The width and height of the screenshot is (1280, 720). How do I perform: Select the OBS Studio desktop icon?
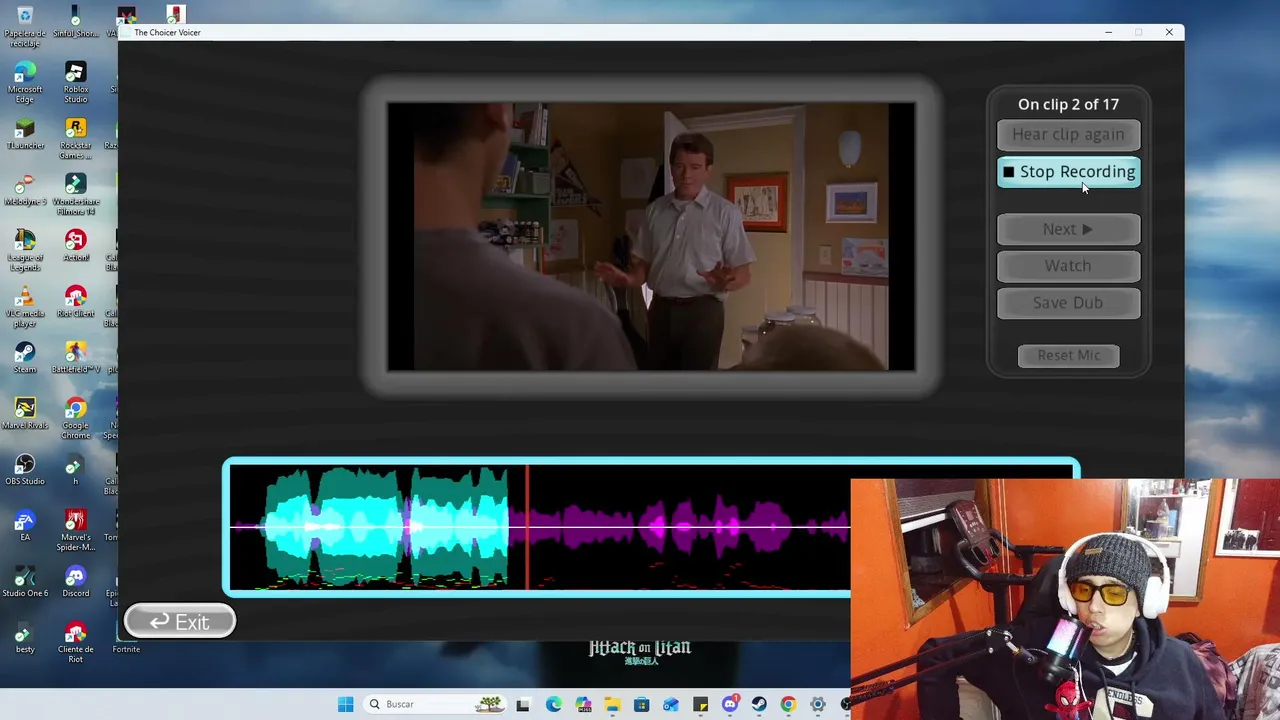click(x=25, y=470)
